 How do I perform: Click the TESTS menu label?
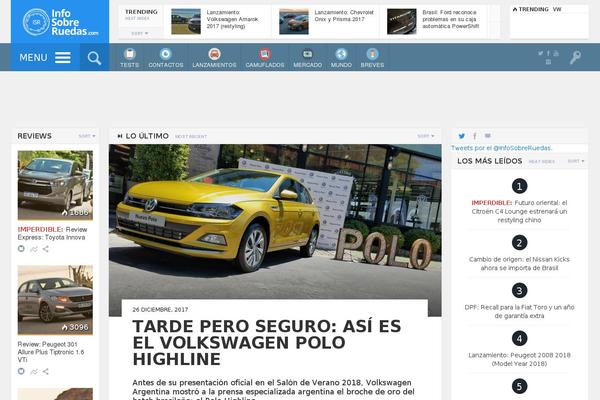(130, 65)
